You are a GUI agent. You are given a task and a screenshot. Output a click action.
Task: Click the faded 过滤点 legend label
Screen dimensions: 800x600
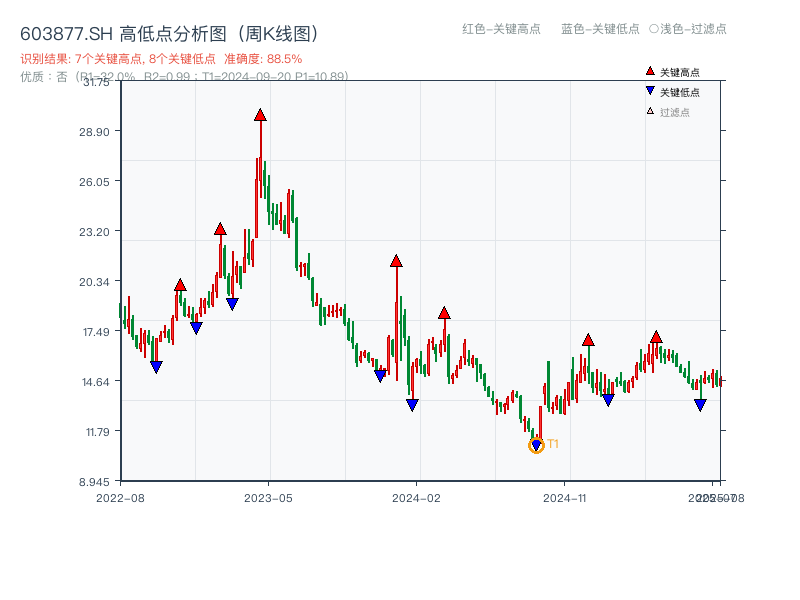pos(674,112)
